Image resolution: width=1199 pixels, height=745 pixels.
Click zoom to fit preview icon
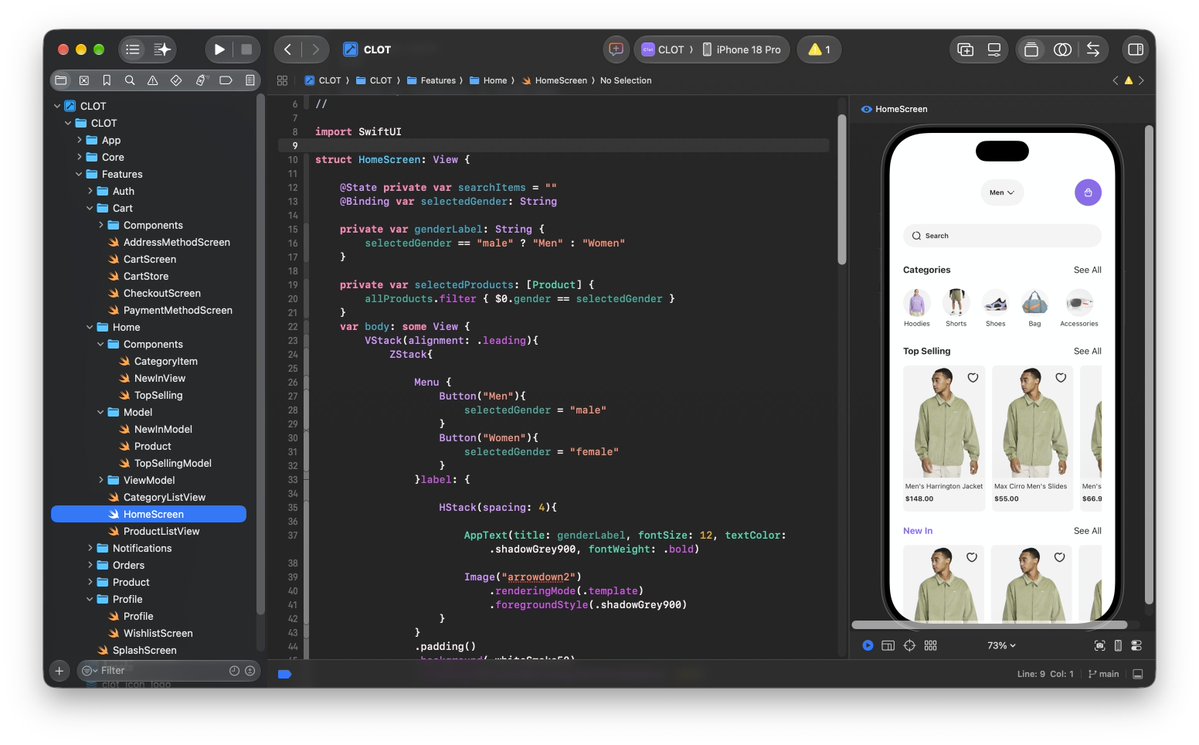click(1100, 646)
